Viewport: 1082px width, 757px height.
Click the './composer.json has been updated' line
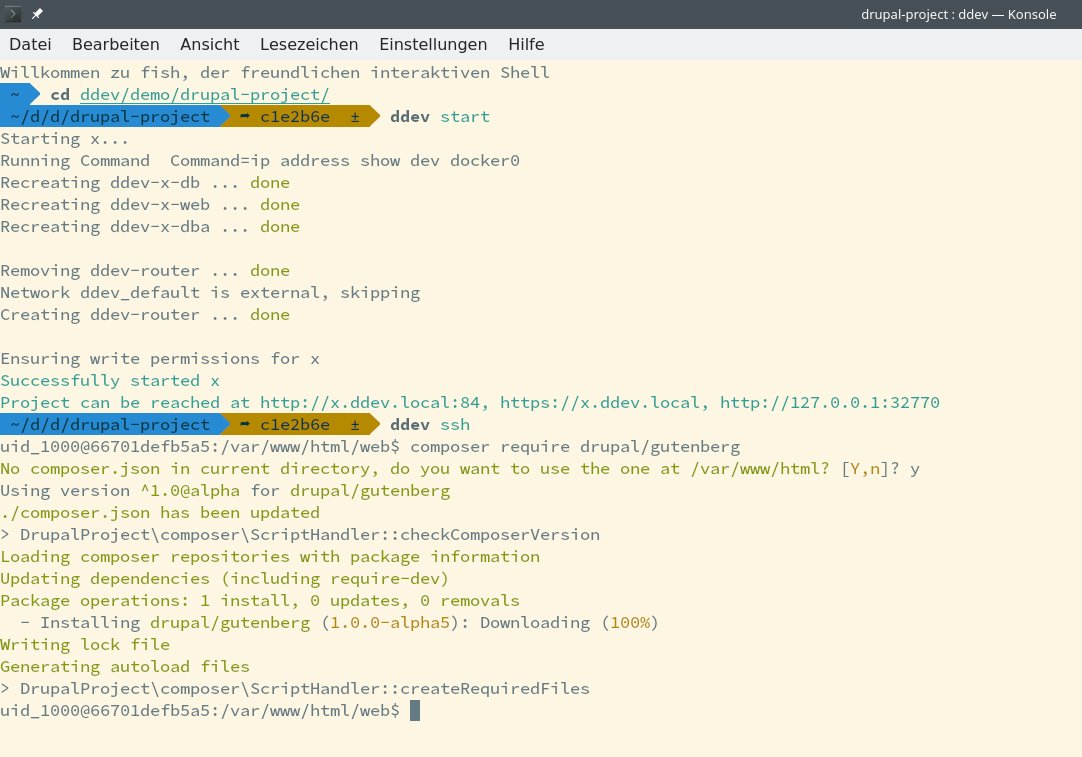click(160, 513)
